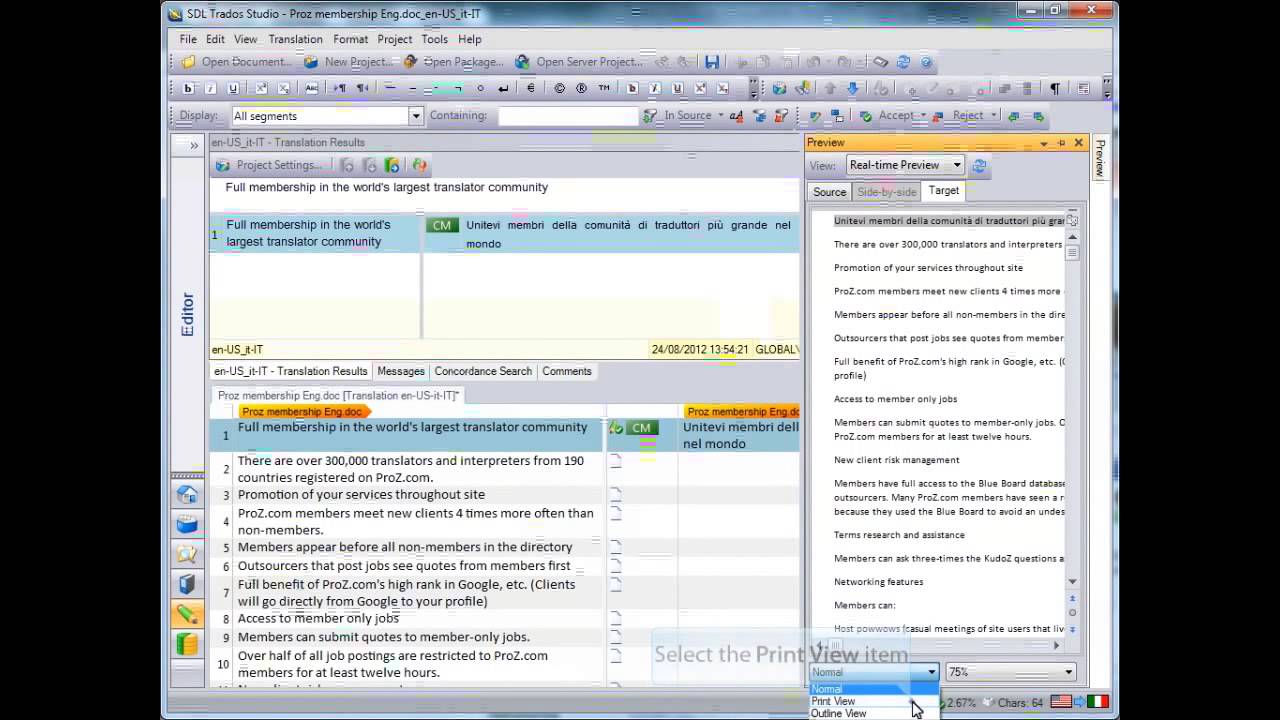Click the Proz membership Eng.doc document tab
Viewport: 1280px width, 720px height.
pos(339,396)
